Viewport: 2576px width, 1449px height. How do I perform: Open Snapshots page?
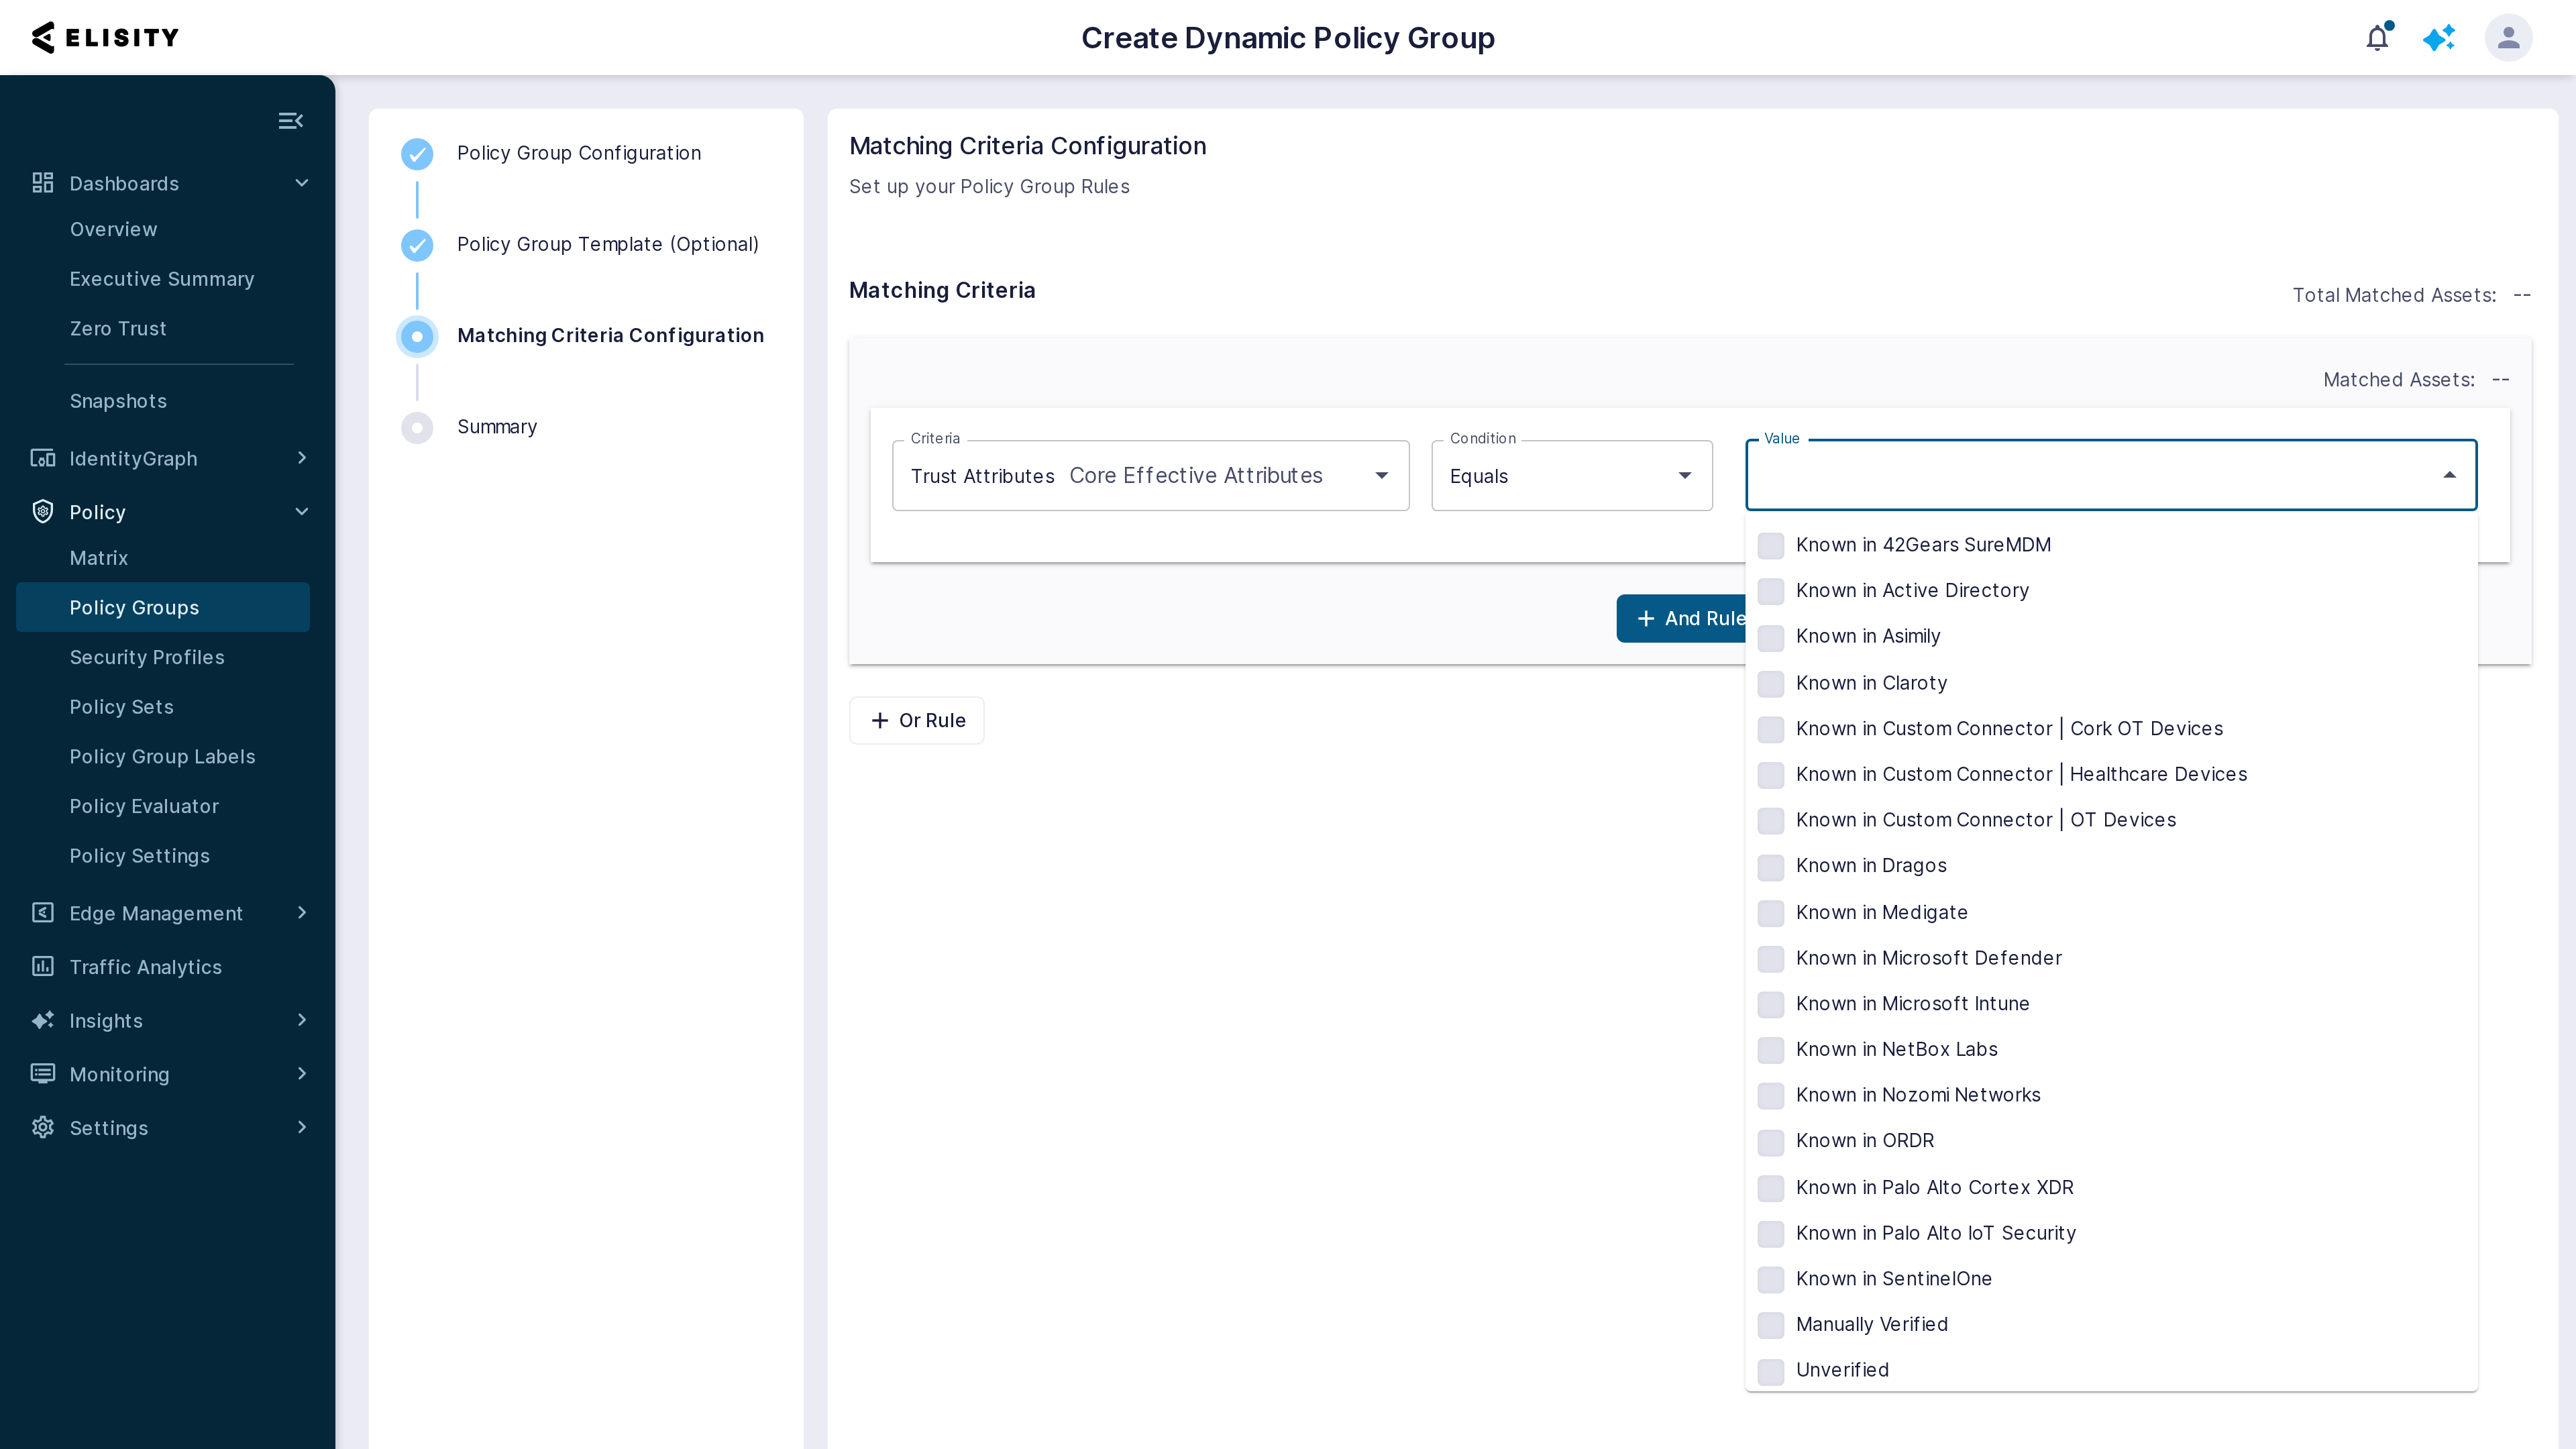coord(118,401)
